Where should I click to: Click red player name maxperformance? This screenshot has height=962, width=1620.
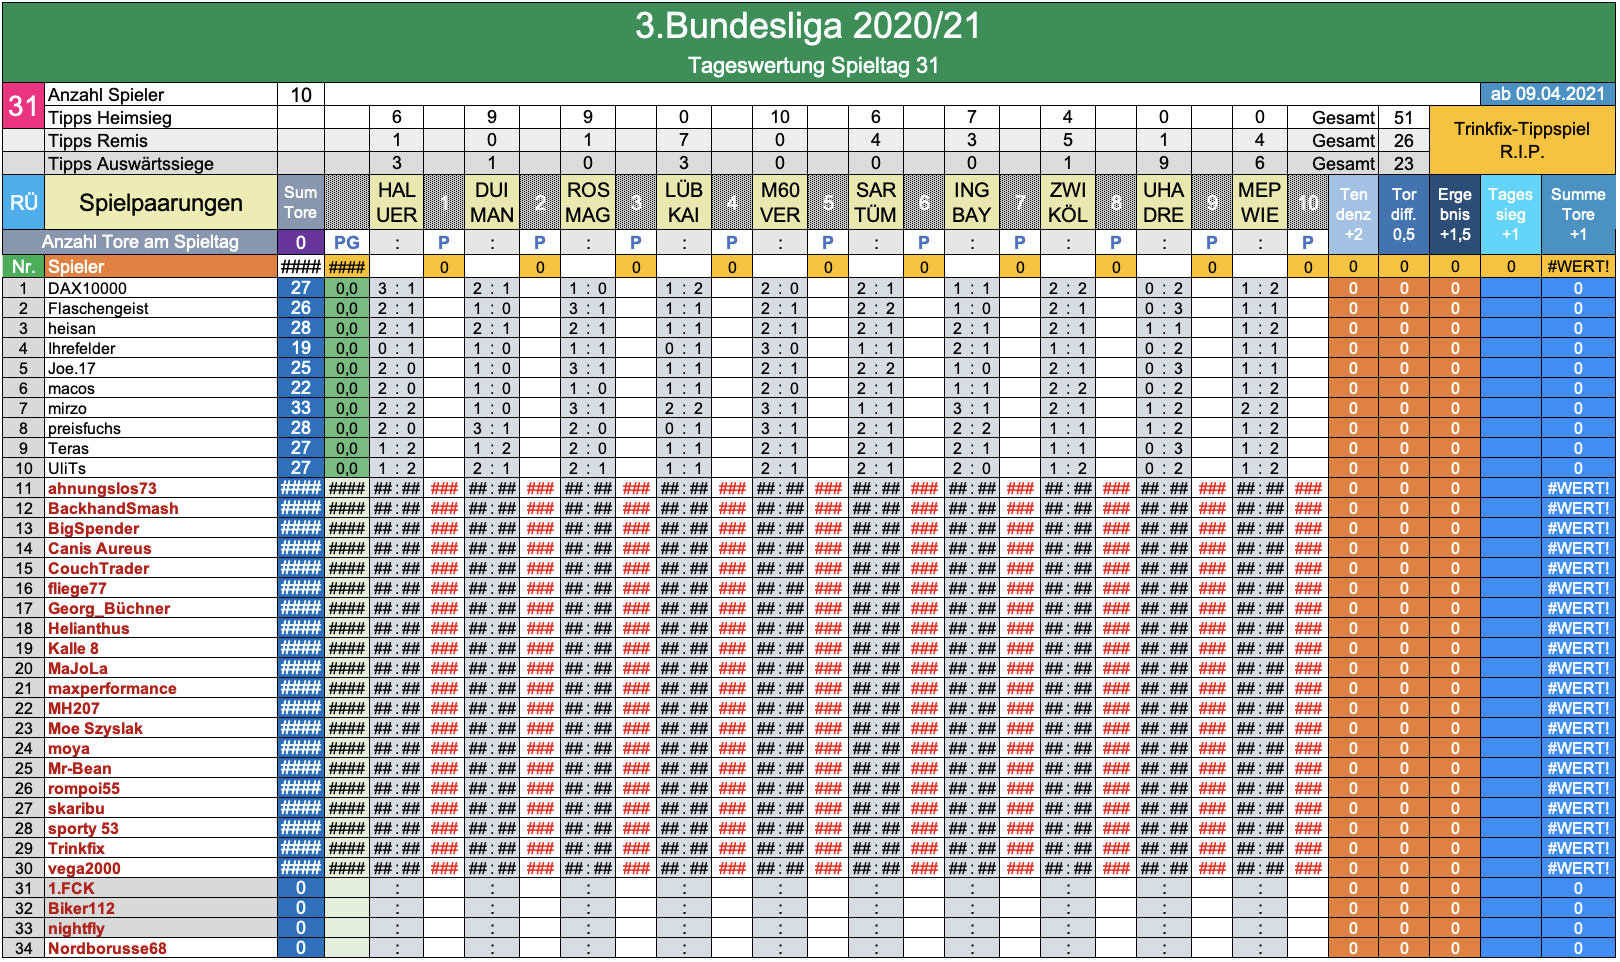(112, 688)
